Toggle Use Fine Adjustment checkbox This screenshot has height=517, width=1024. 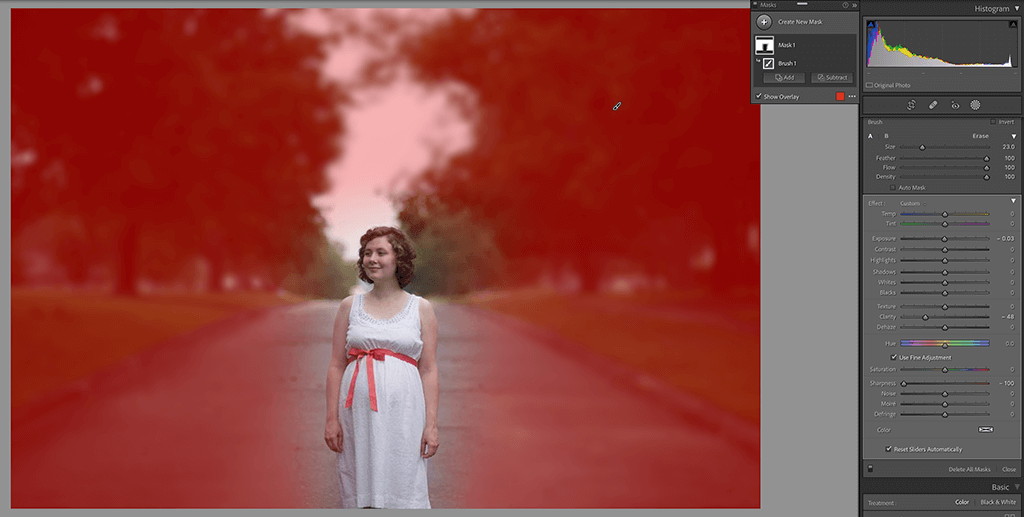coord(893,358)
